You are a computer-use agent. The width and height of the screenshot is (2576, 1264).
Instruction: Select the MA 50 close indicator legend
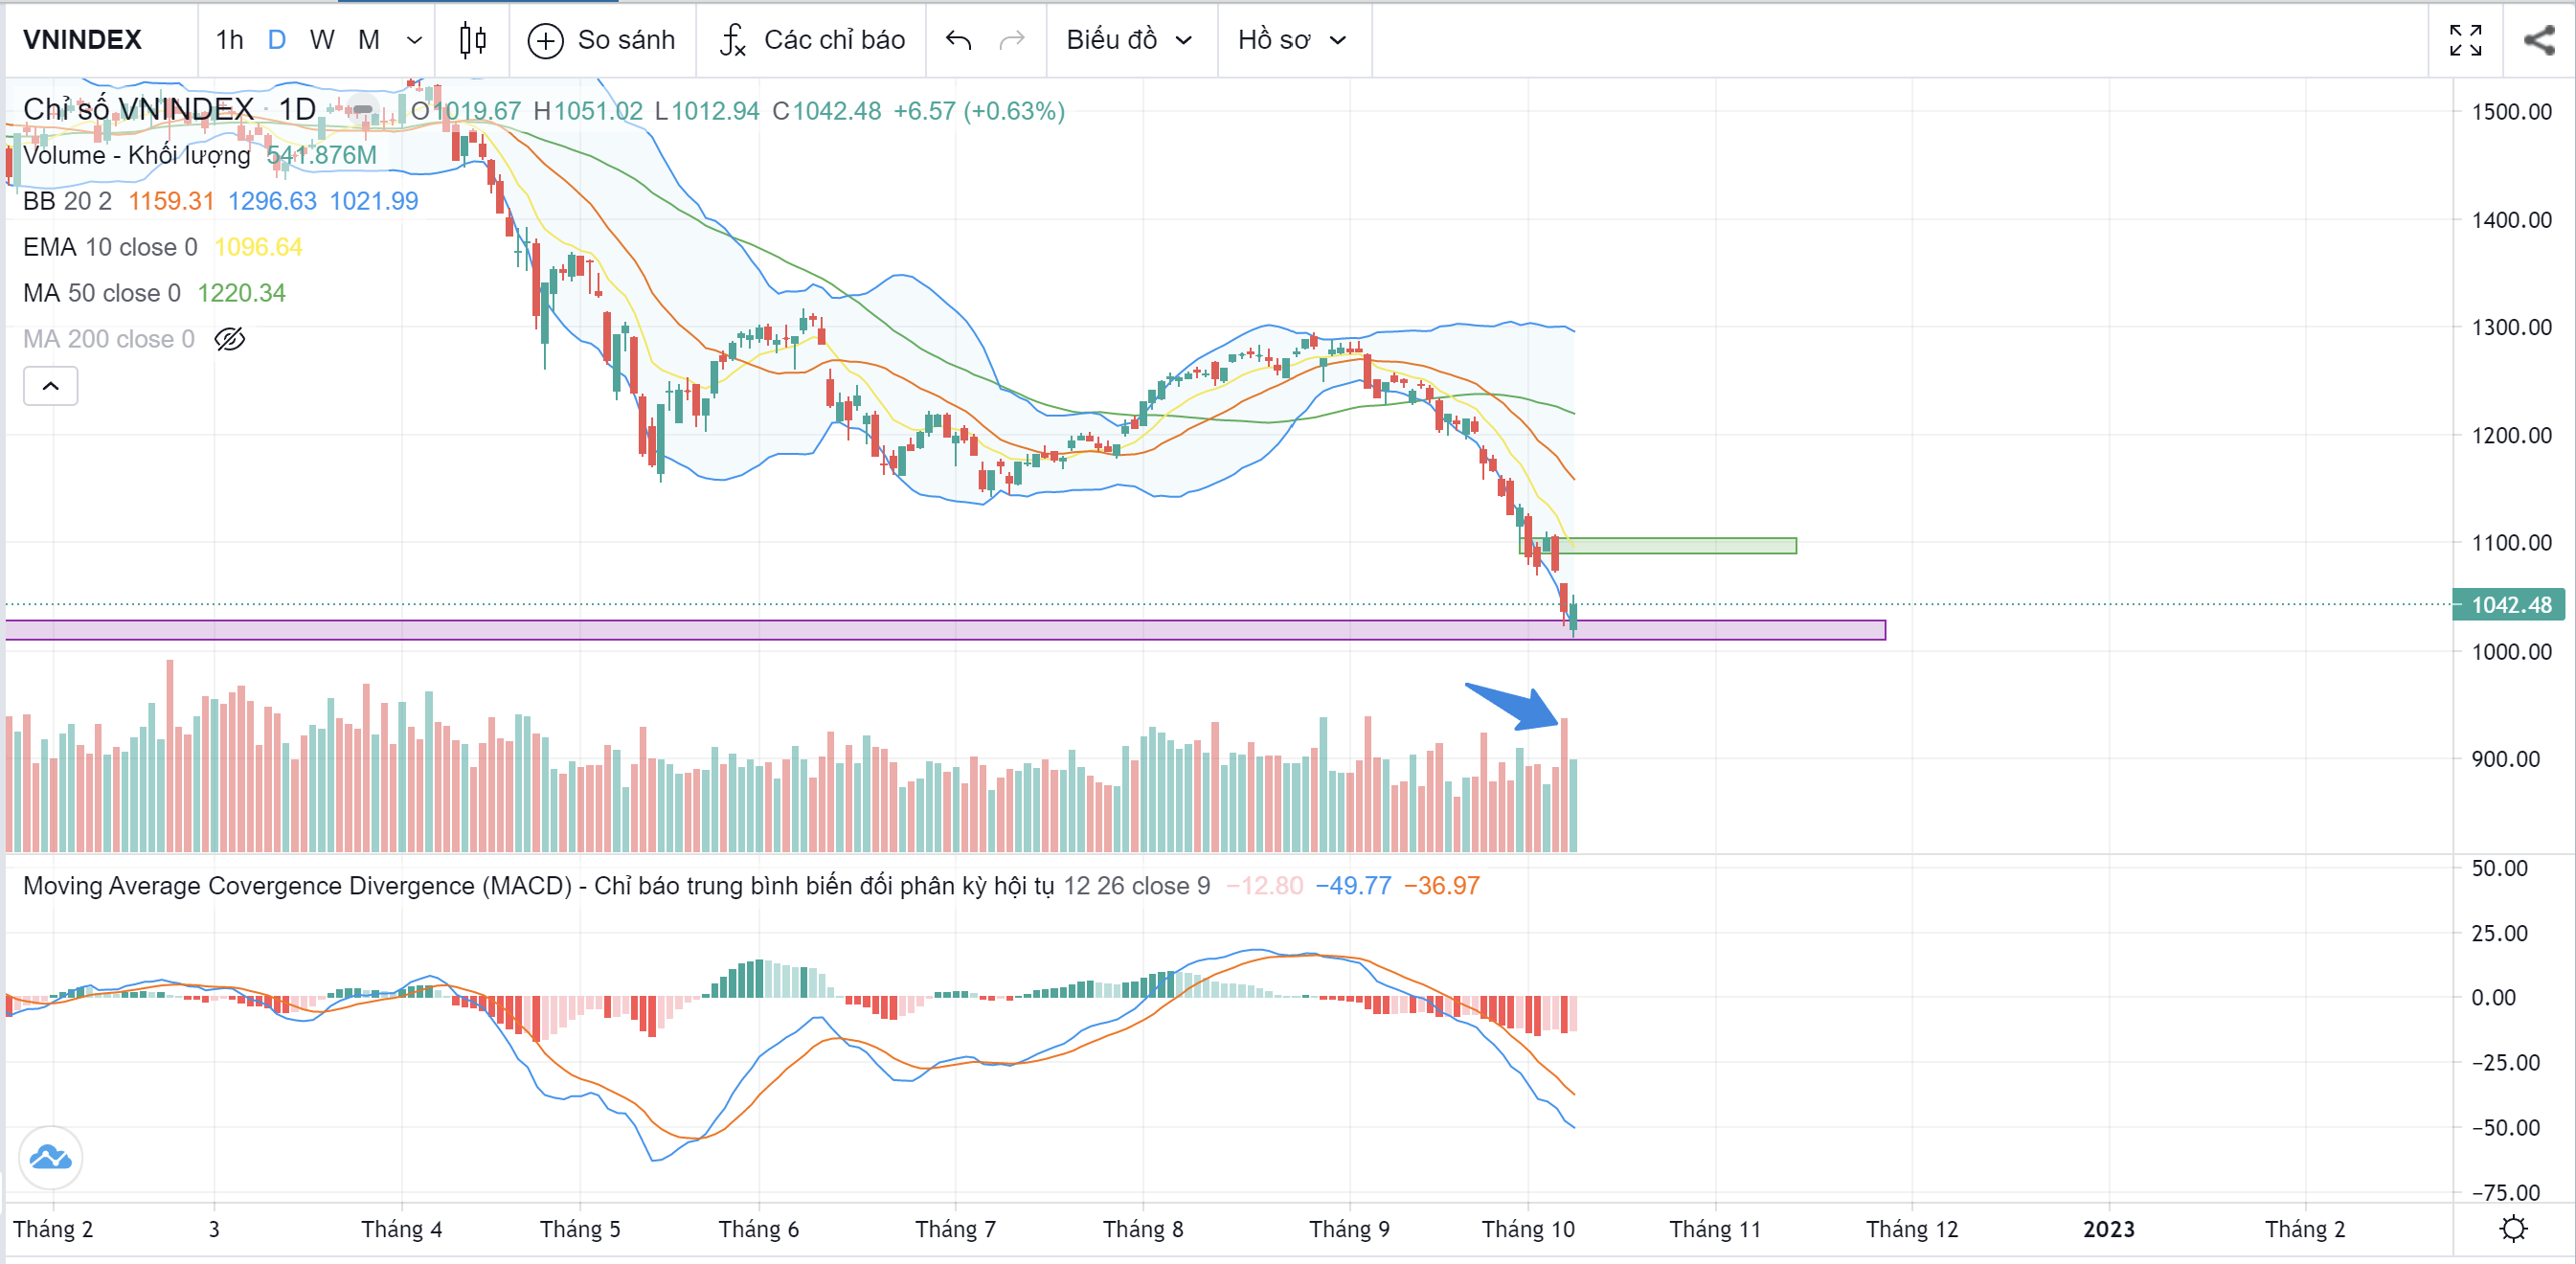(102, 293)
